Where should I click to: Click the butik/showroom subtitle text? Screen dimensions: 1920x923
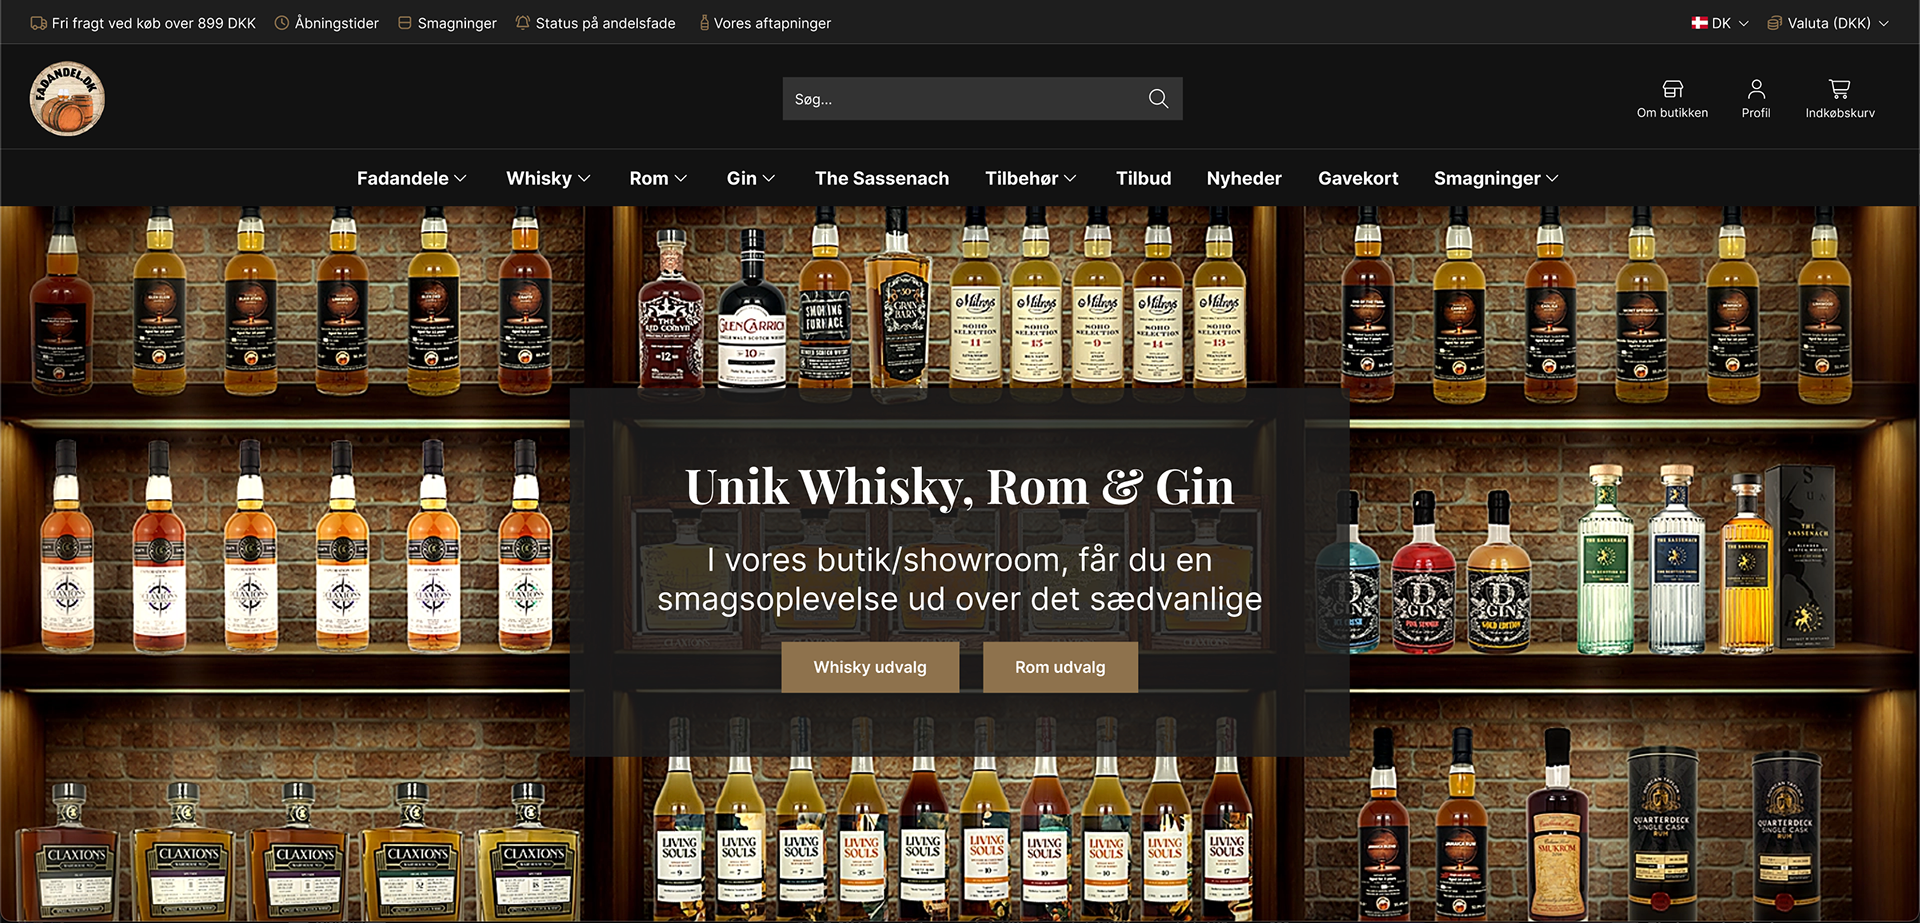coord(959,579)
